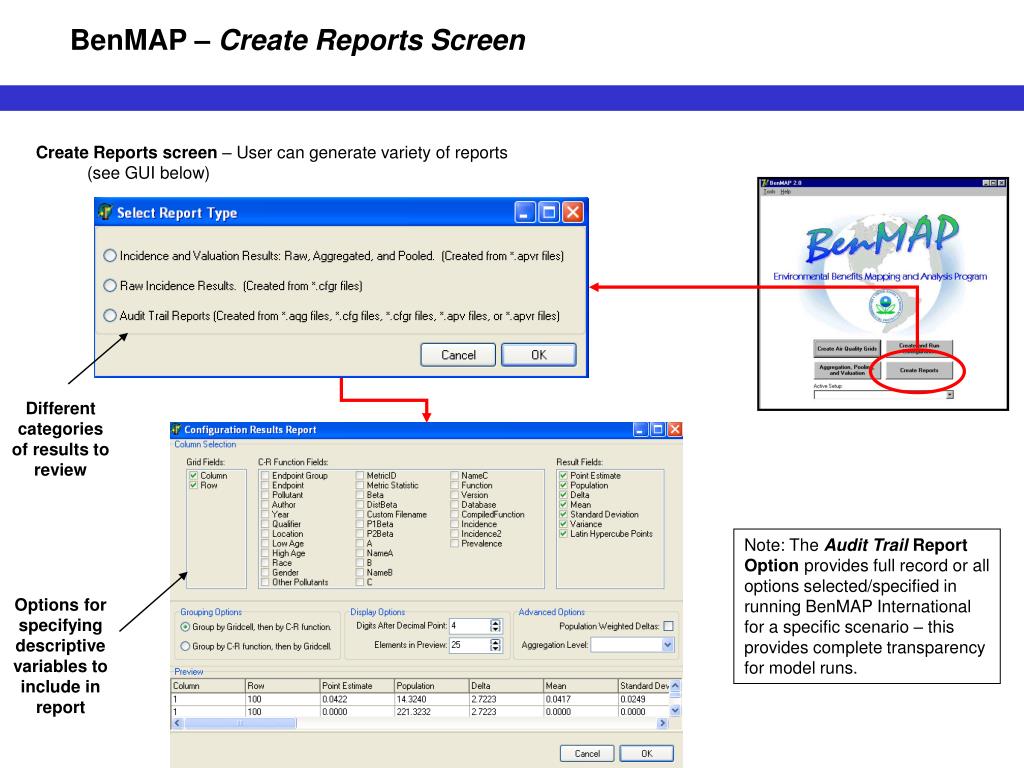This screenshot has width=1024, height=768.
Task: Check the MetricID field
Action: (x=360, y=476)
